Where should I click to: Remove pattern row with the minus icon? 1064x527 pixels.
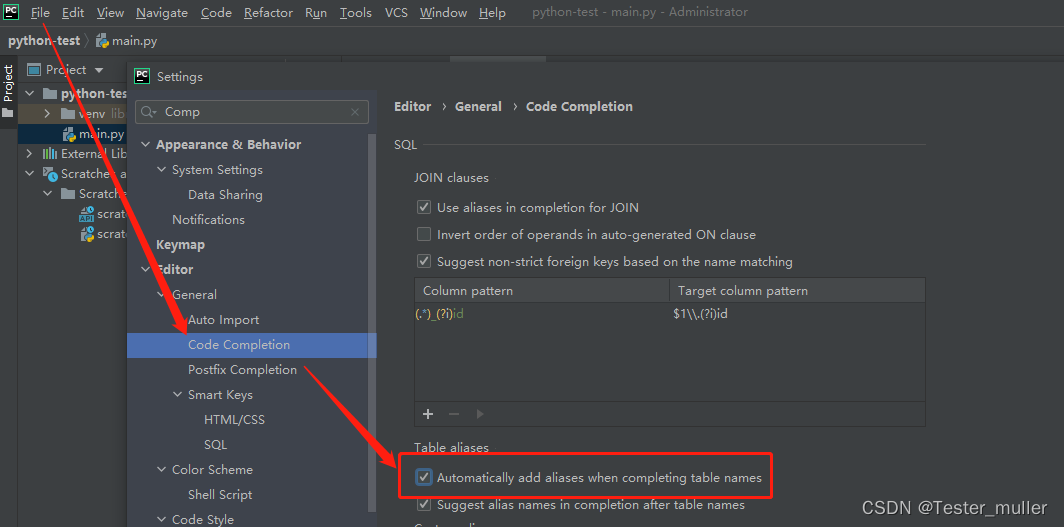[x=454, y=414]
